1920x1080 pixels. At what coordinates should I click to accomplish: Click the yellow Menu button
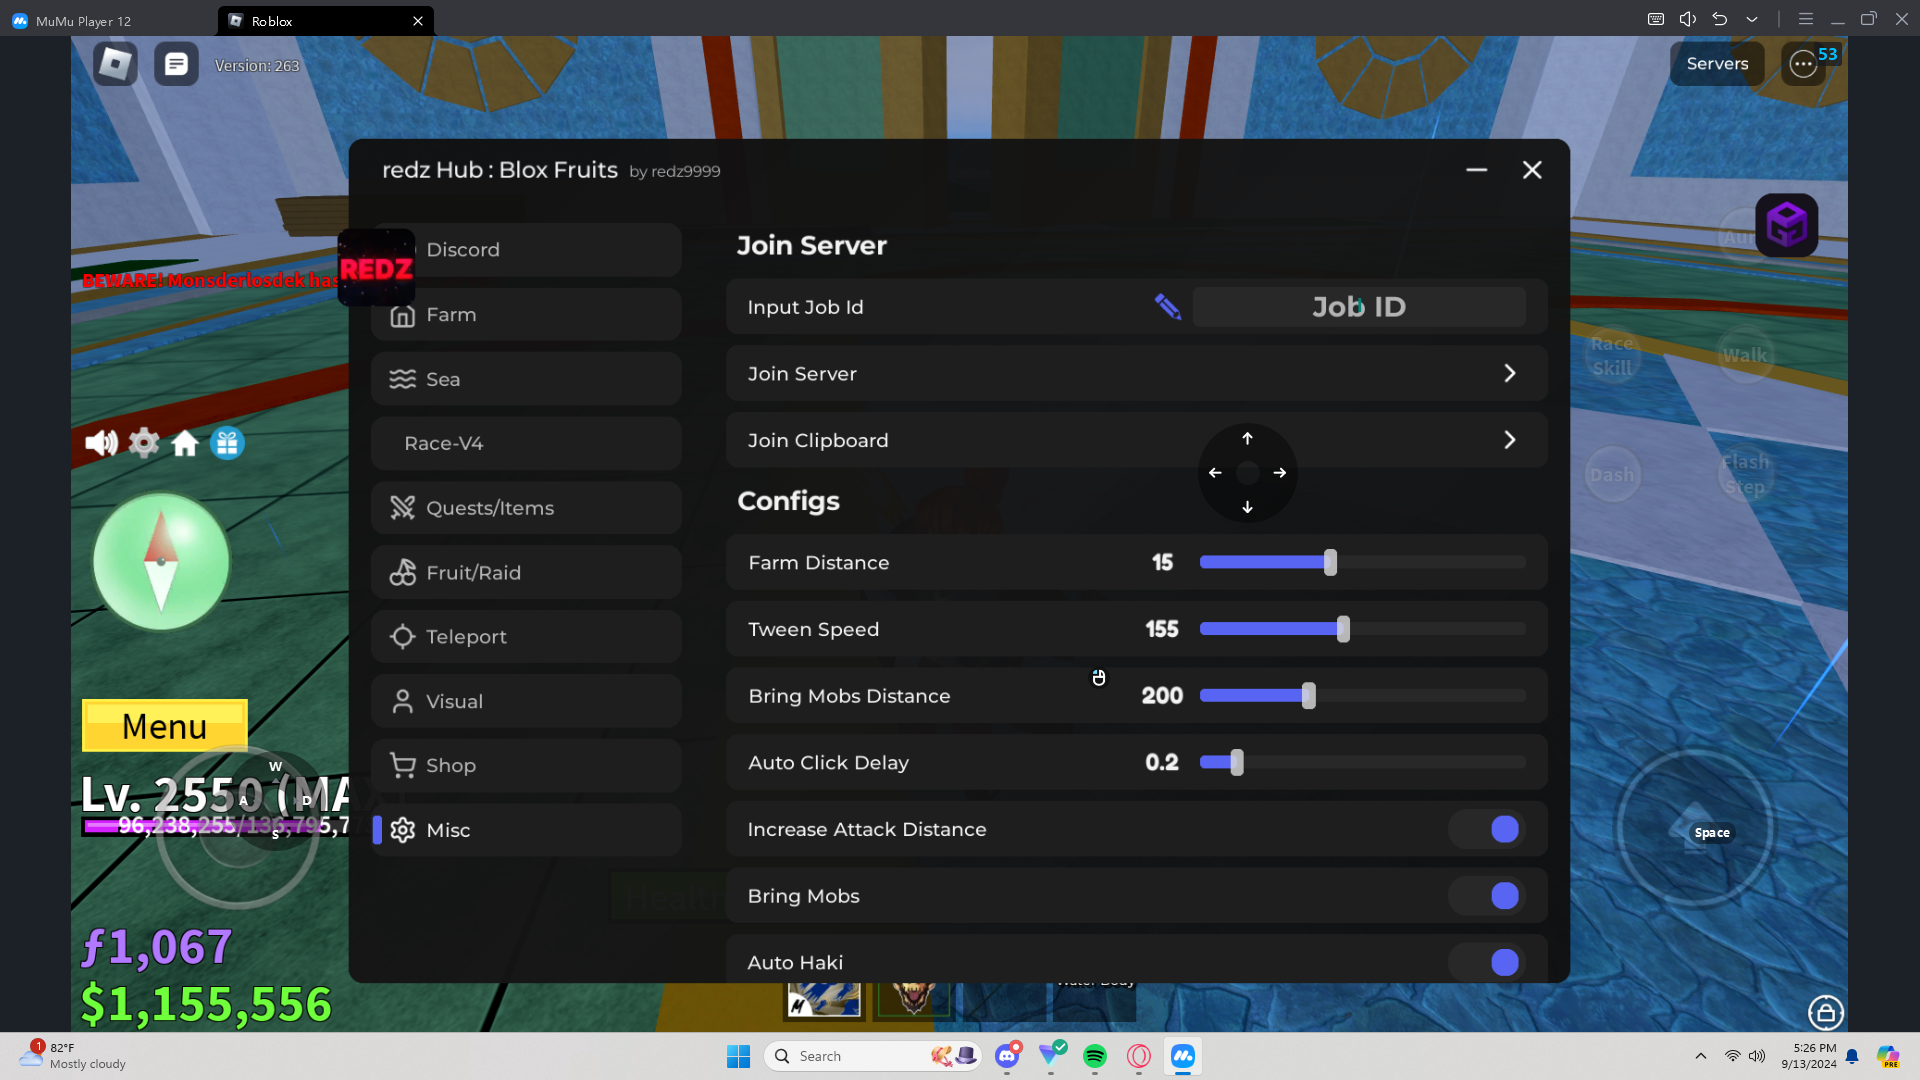tap(165, 726)
